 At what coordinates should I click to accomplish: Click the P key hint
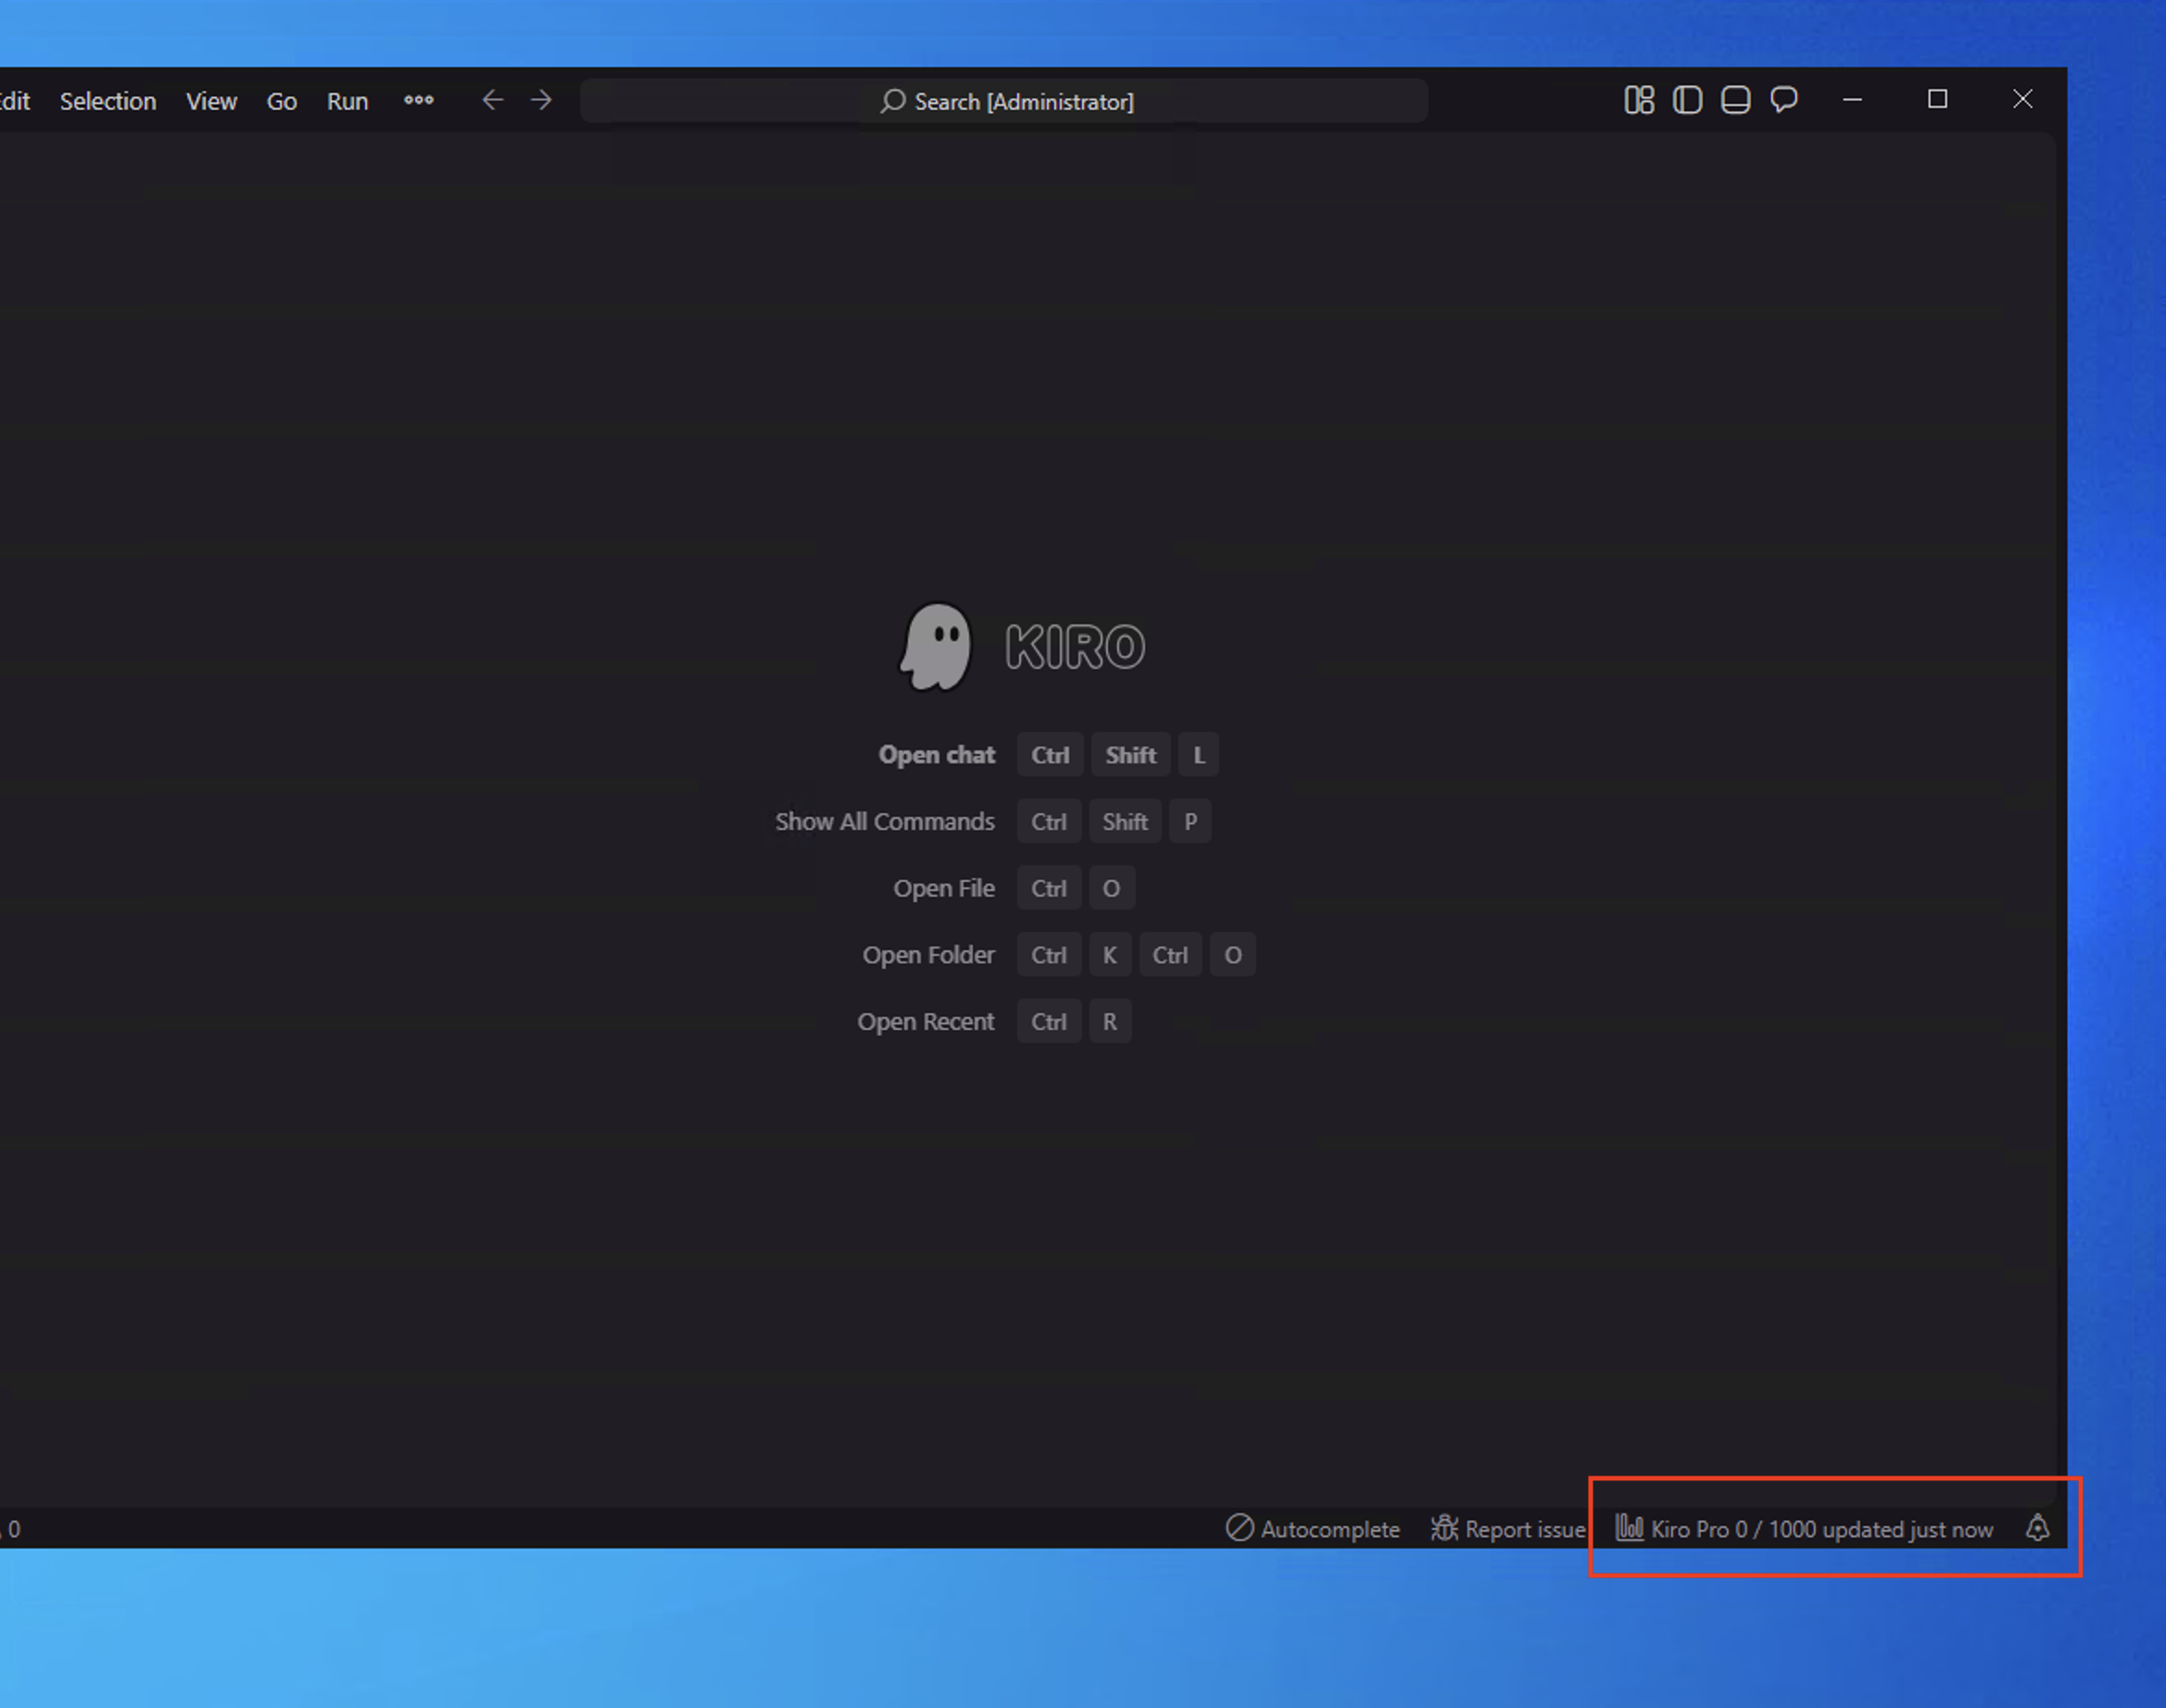[x=1190, y=822]
